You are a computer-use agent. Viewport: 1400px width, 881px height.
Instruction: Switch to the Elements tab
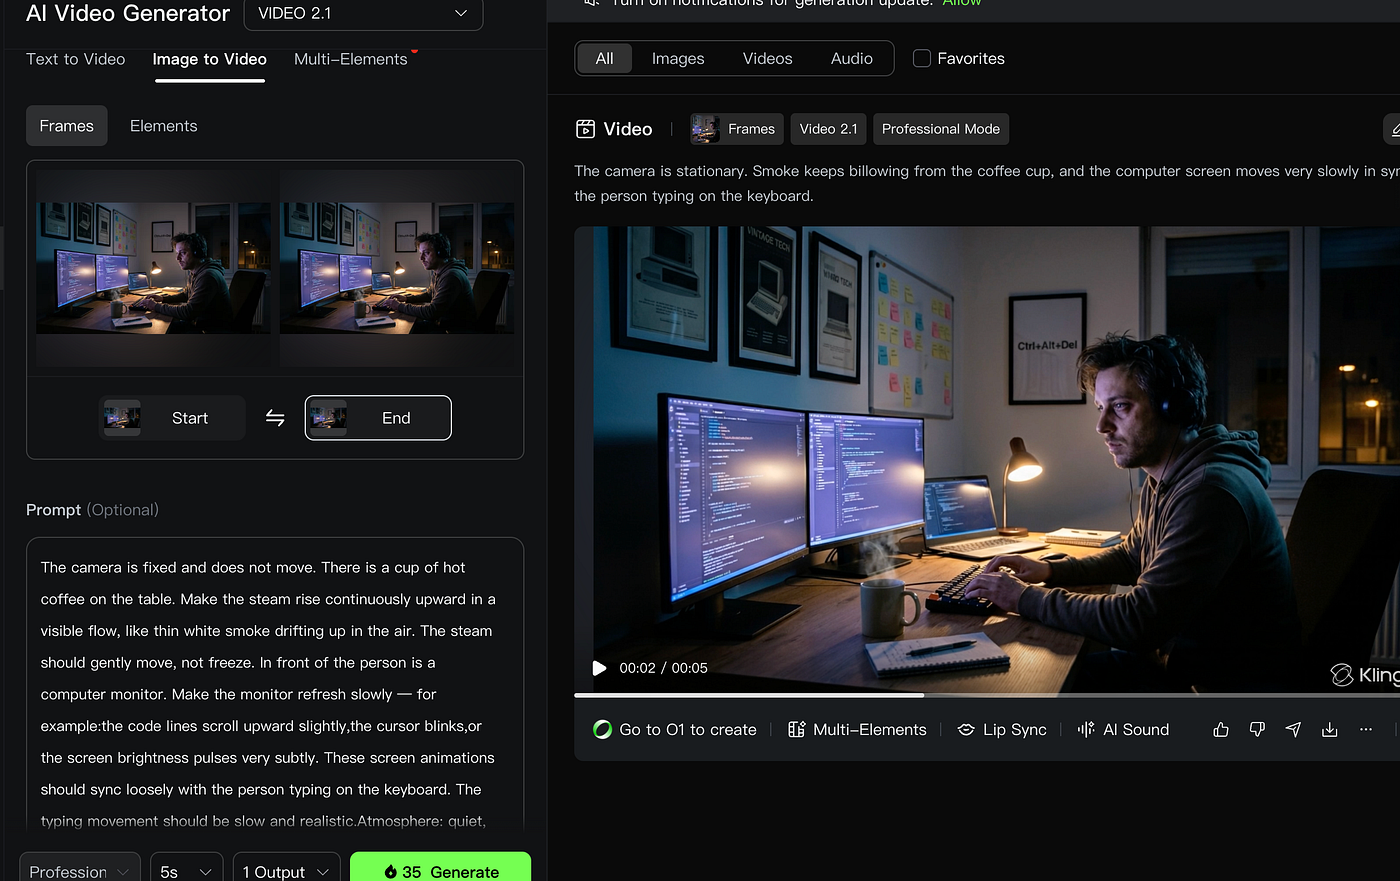click(163, 126)
